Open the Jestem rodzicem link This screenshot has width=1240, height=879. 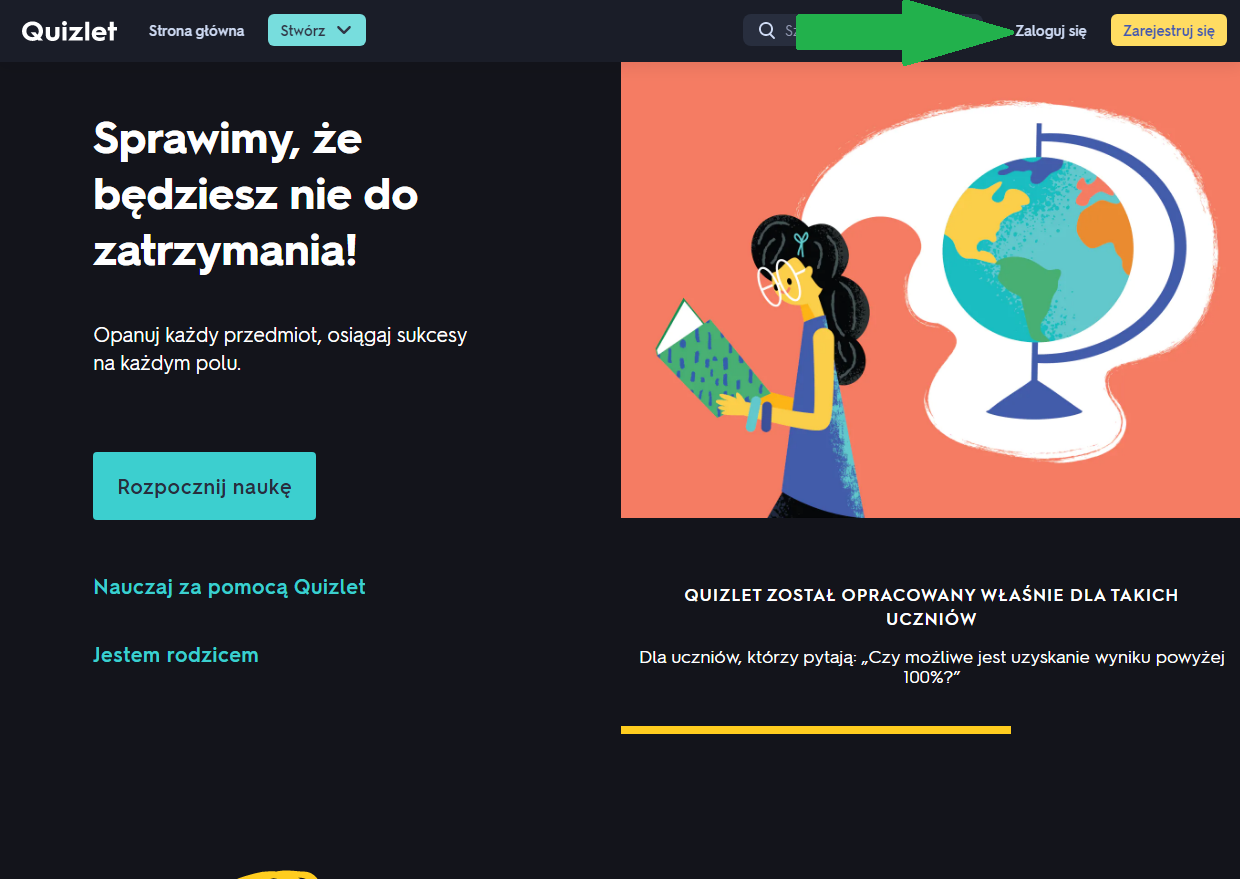(x=176, y=655)
